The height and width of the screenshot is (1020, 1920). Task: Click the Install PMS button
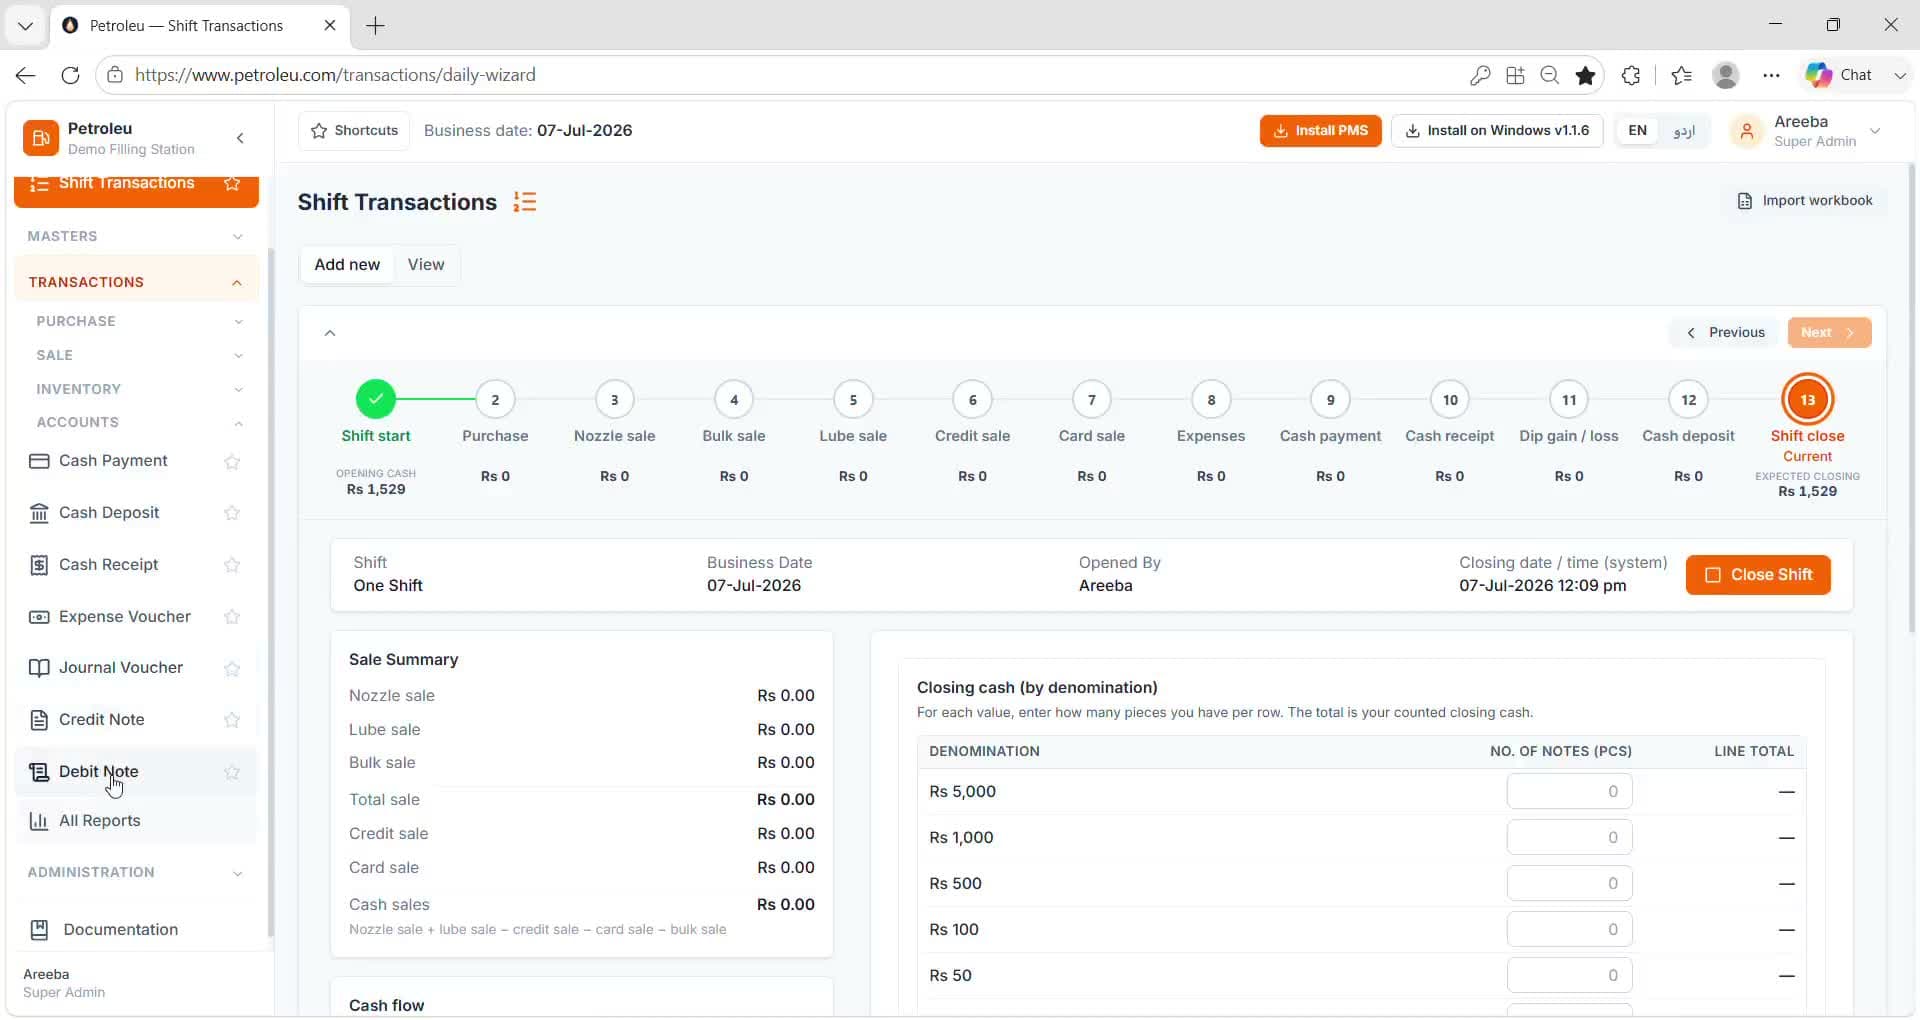(1320, 131)
